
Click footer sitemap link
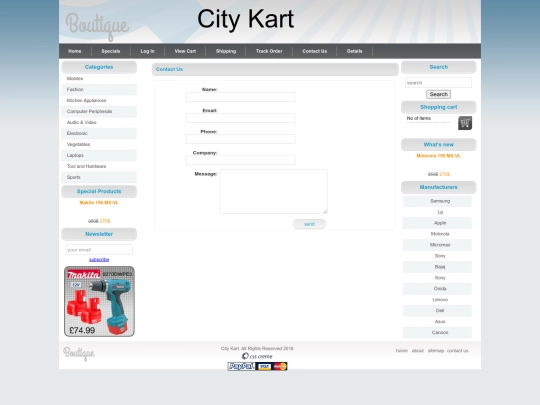(x=436, y=351)
